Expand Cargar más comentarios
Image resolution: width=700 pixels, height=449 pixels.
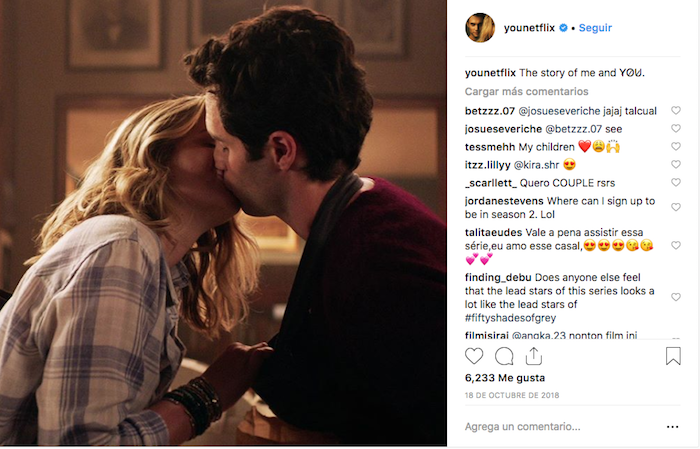click(526, 91)
